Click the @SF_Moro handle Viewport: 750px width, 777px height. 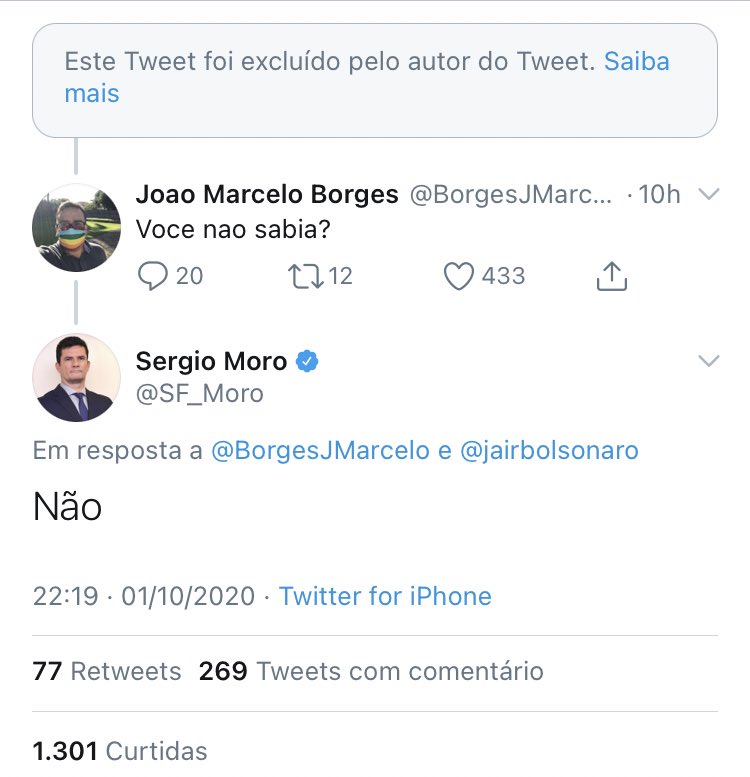tap(199, 393)
